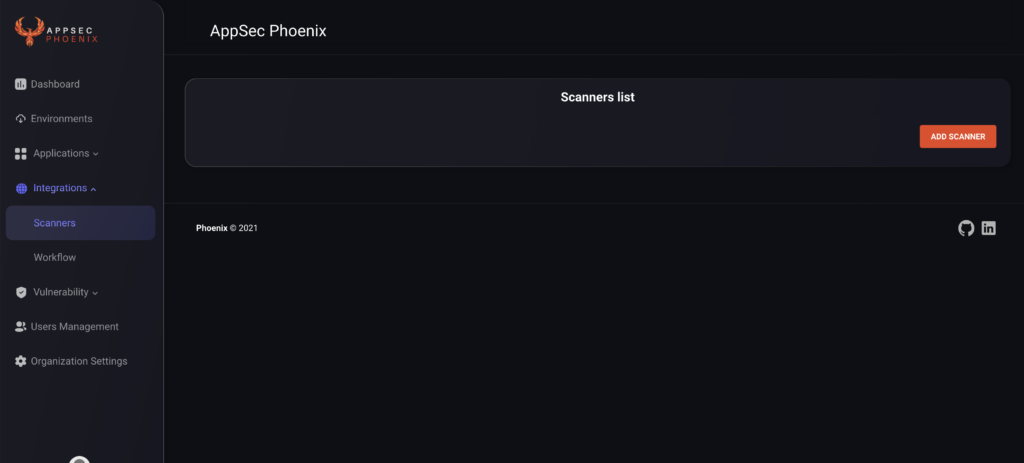
Task: Click the Vulnerability shield icon
Action: pos(21,292)
